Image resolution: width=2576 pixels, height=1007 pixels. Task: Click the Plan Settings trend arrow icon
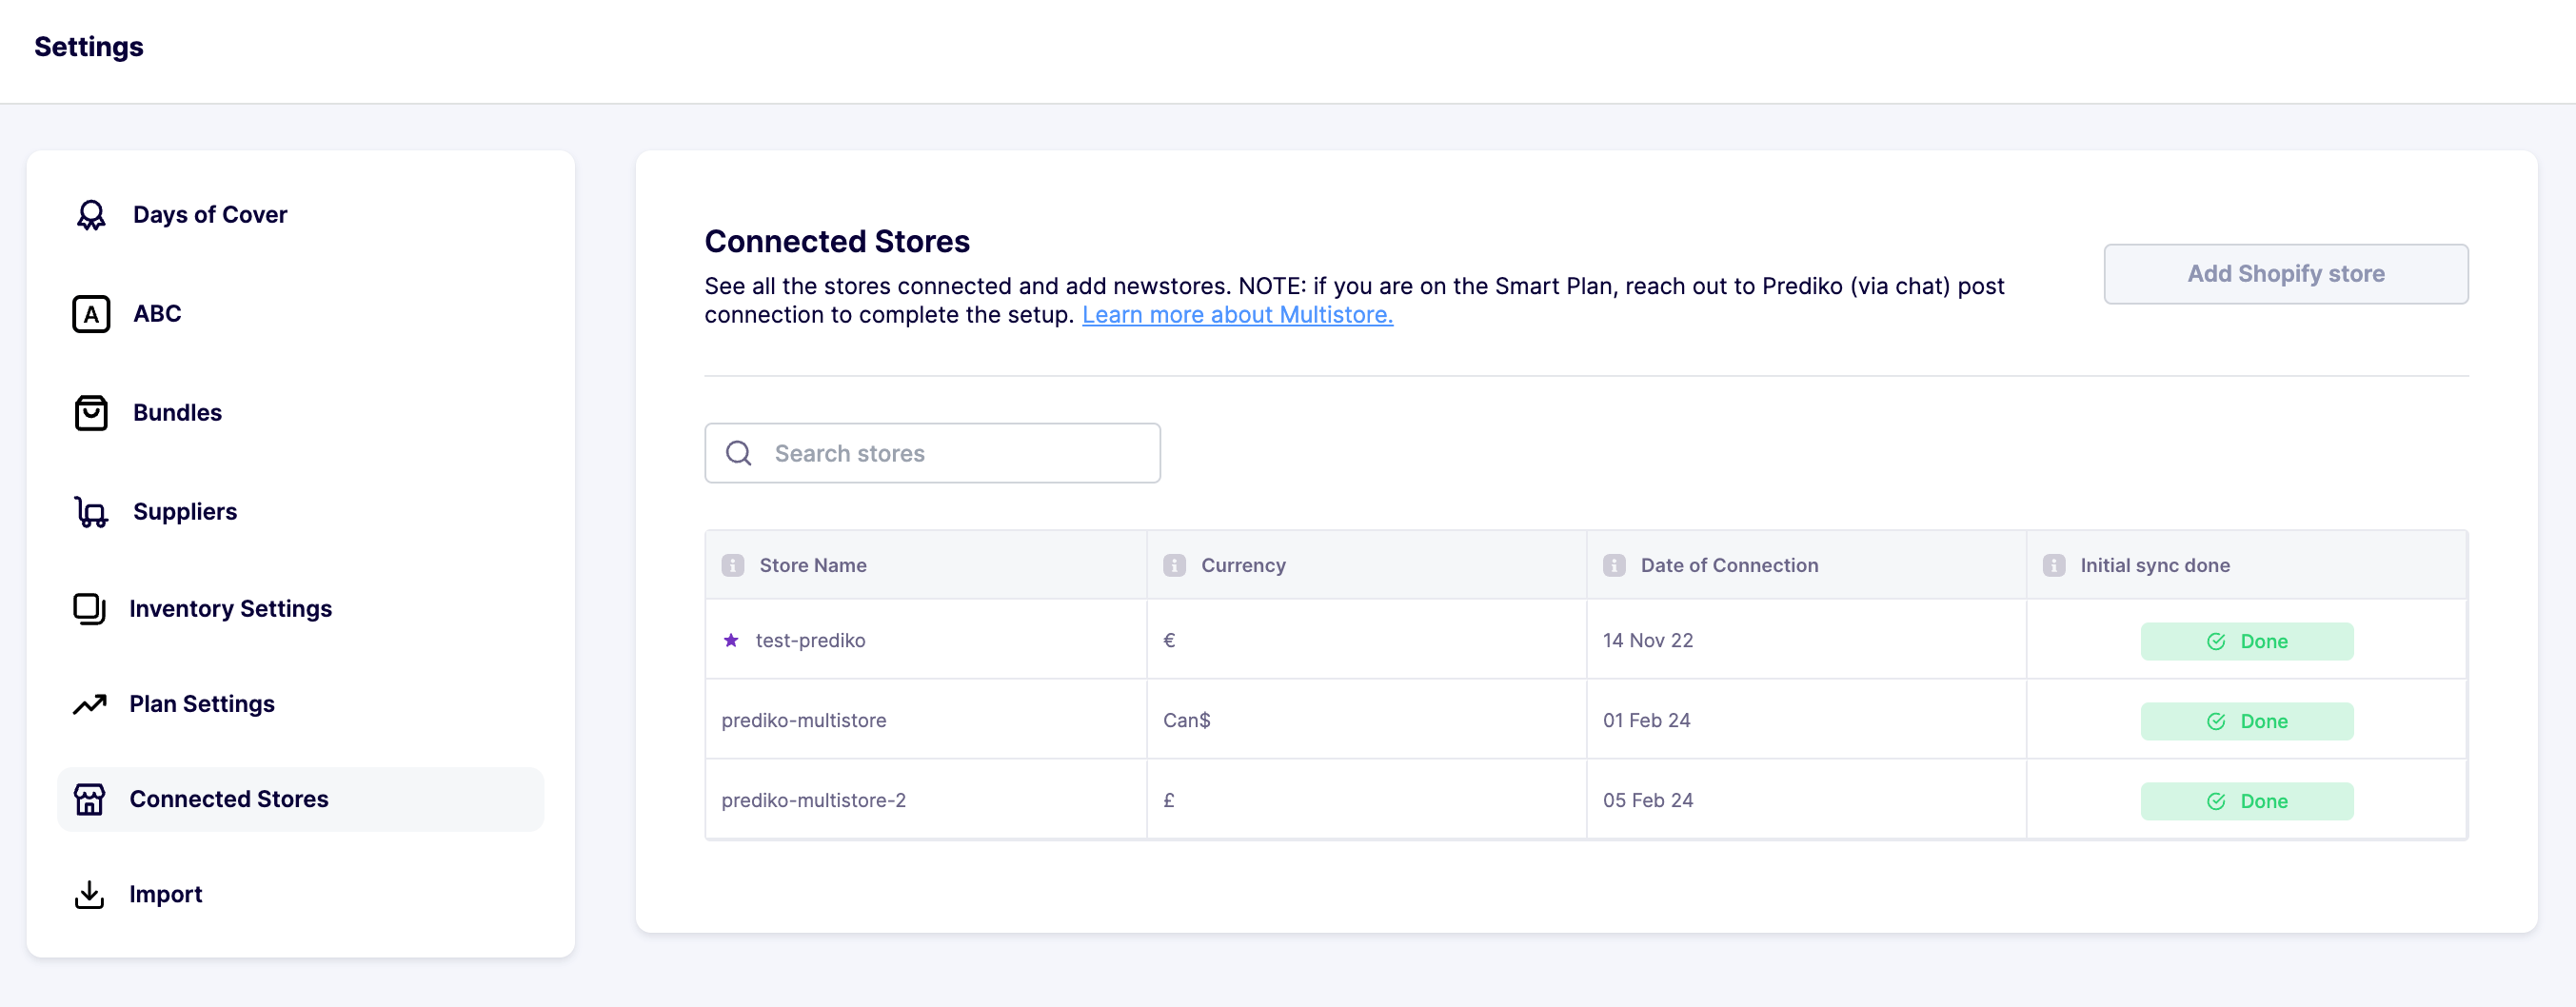[89, 704]
